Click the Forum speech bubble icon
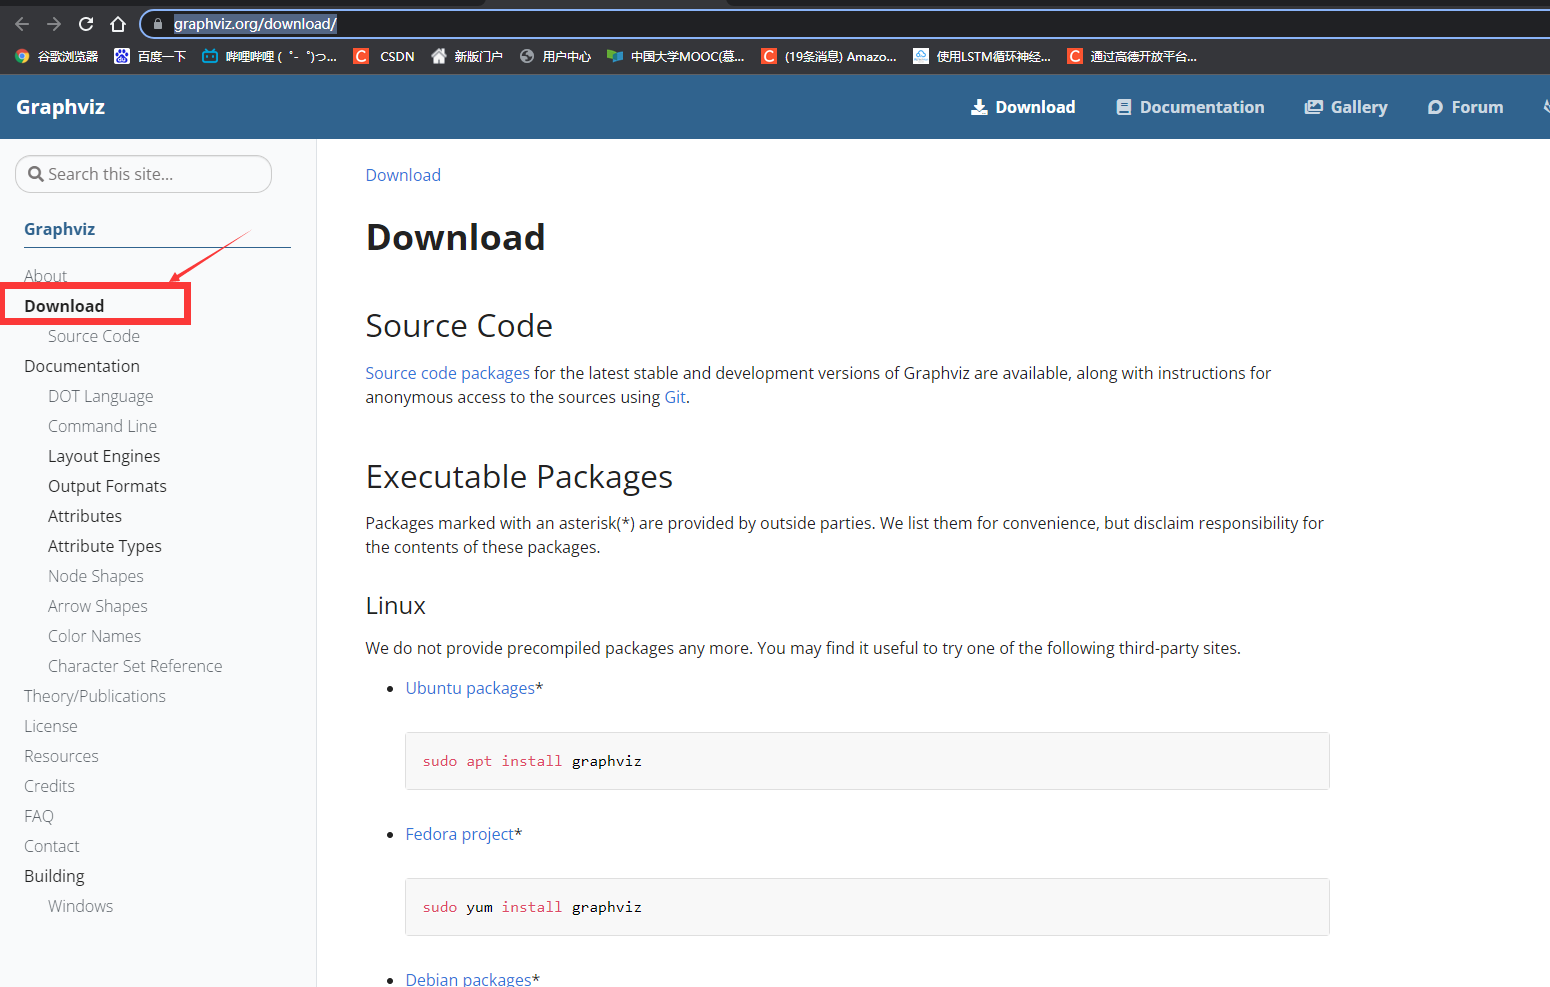 coord(1435,107)
